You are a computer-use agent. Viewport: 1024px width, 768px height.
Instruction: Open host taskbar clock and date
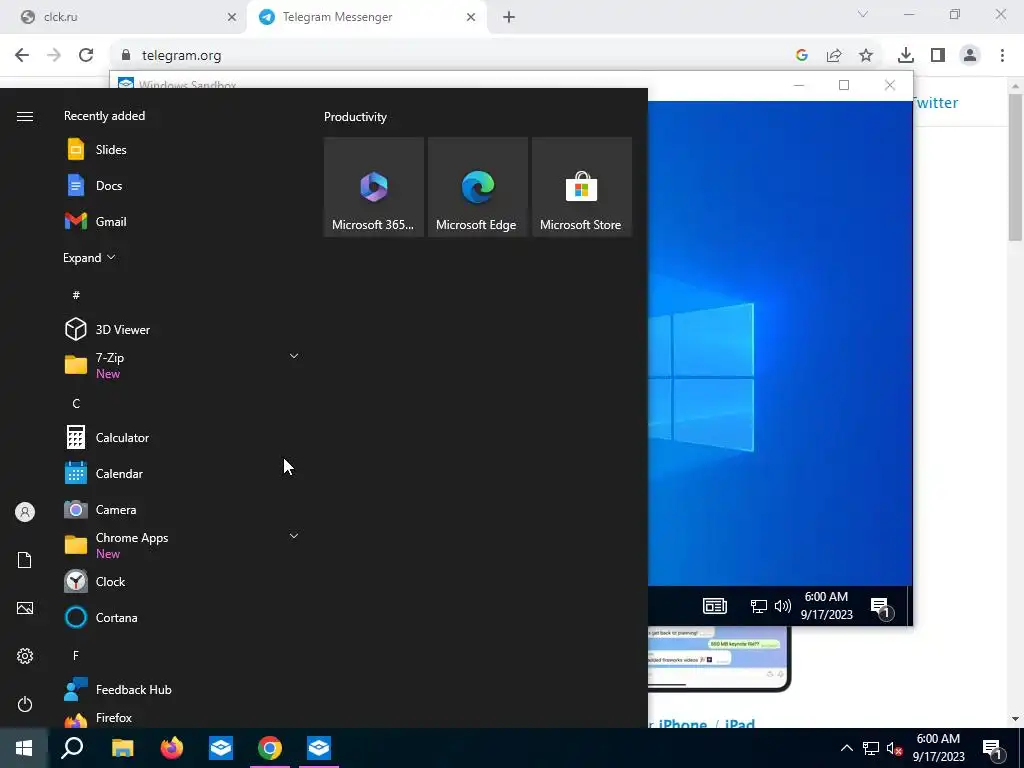[x=938, y=748]
